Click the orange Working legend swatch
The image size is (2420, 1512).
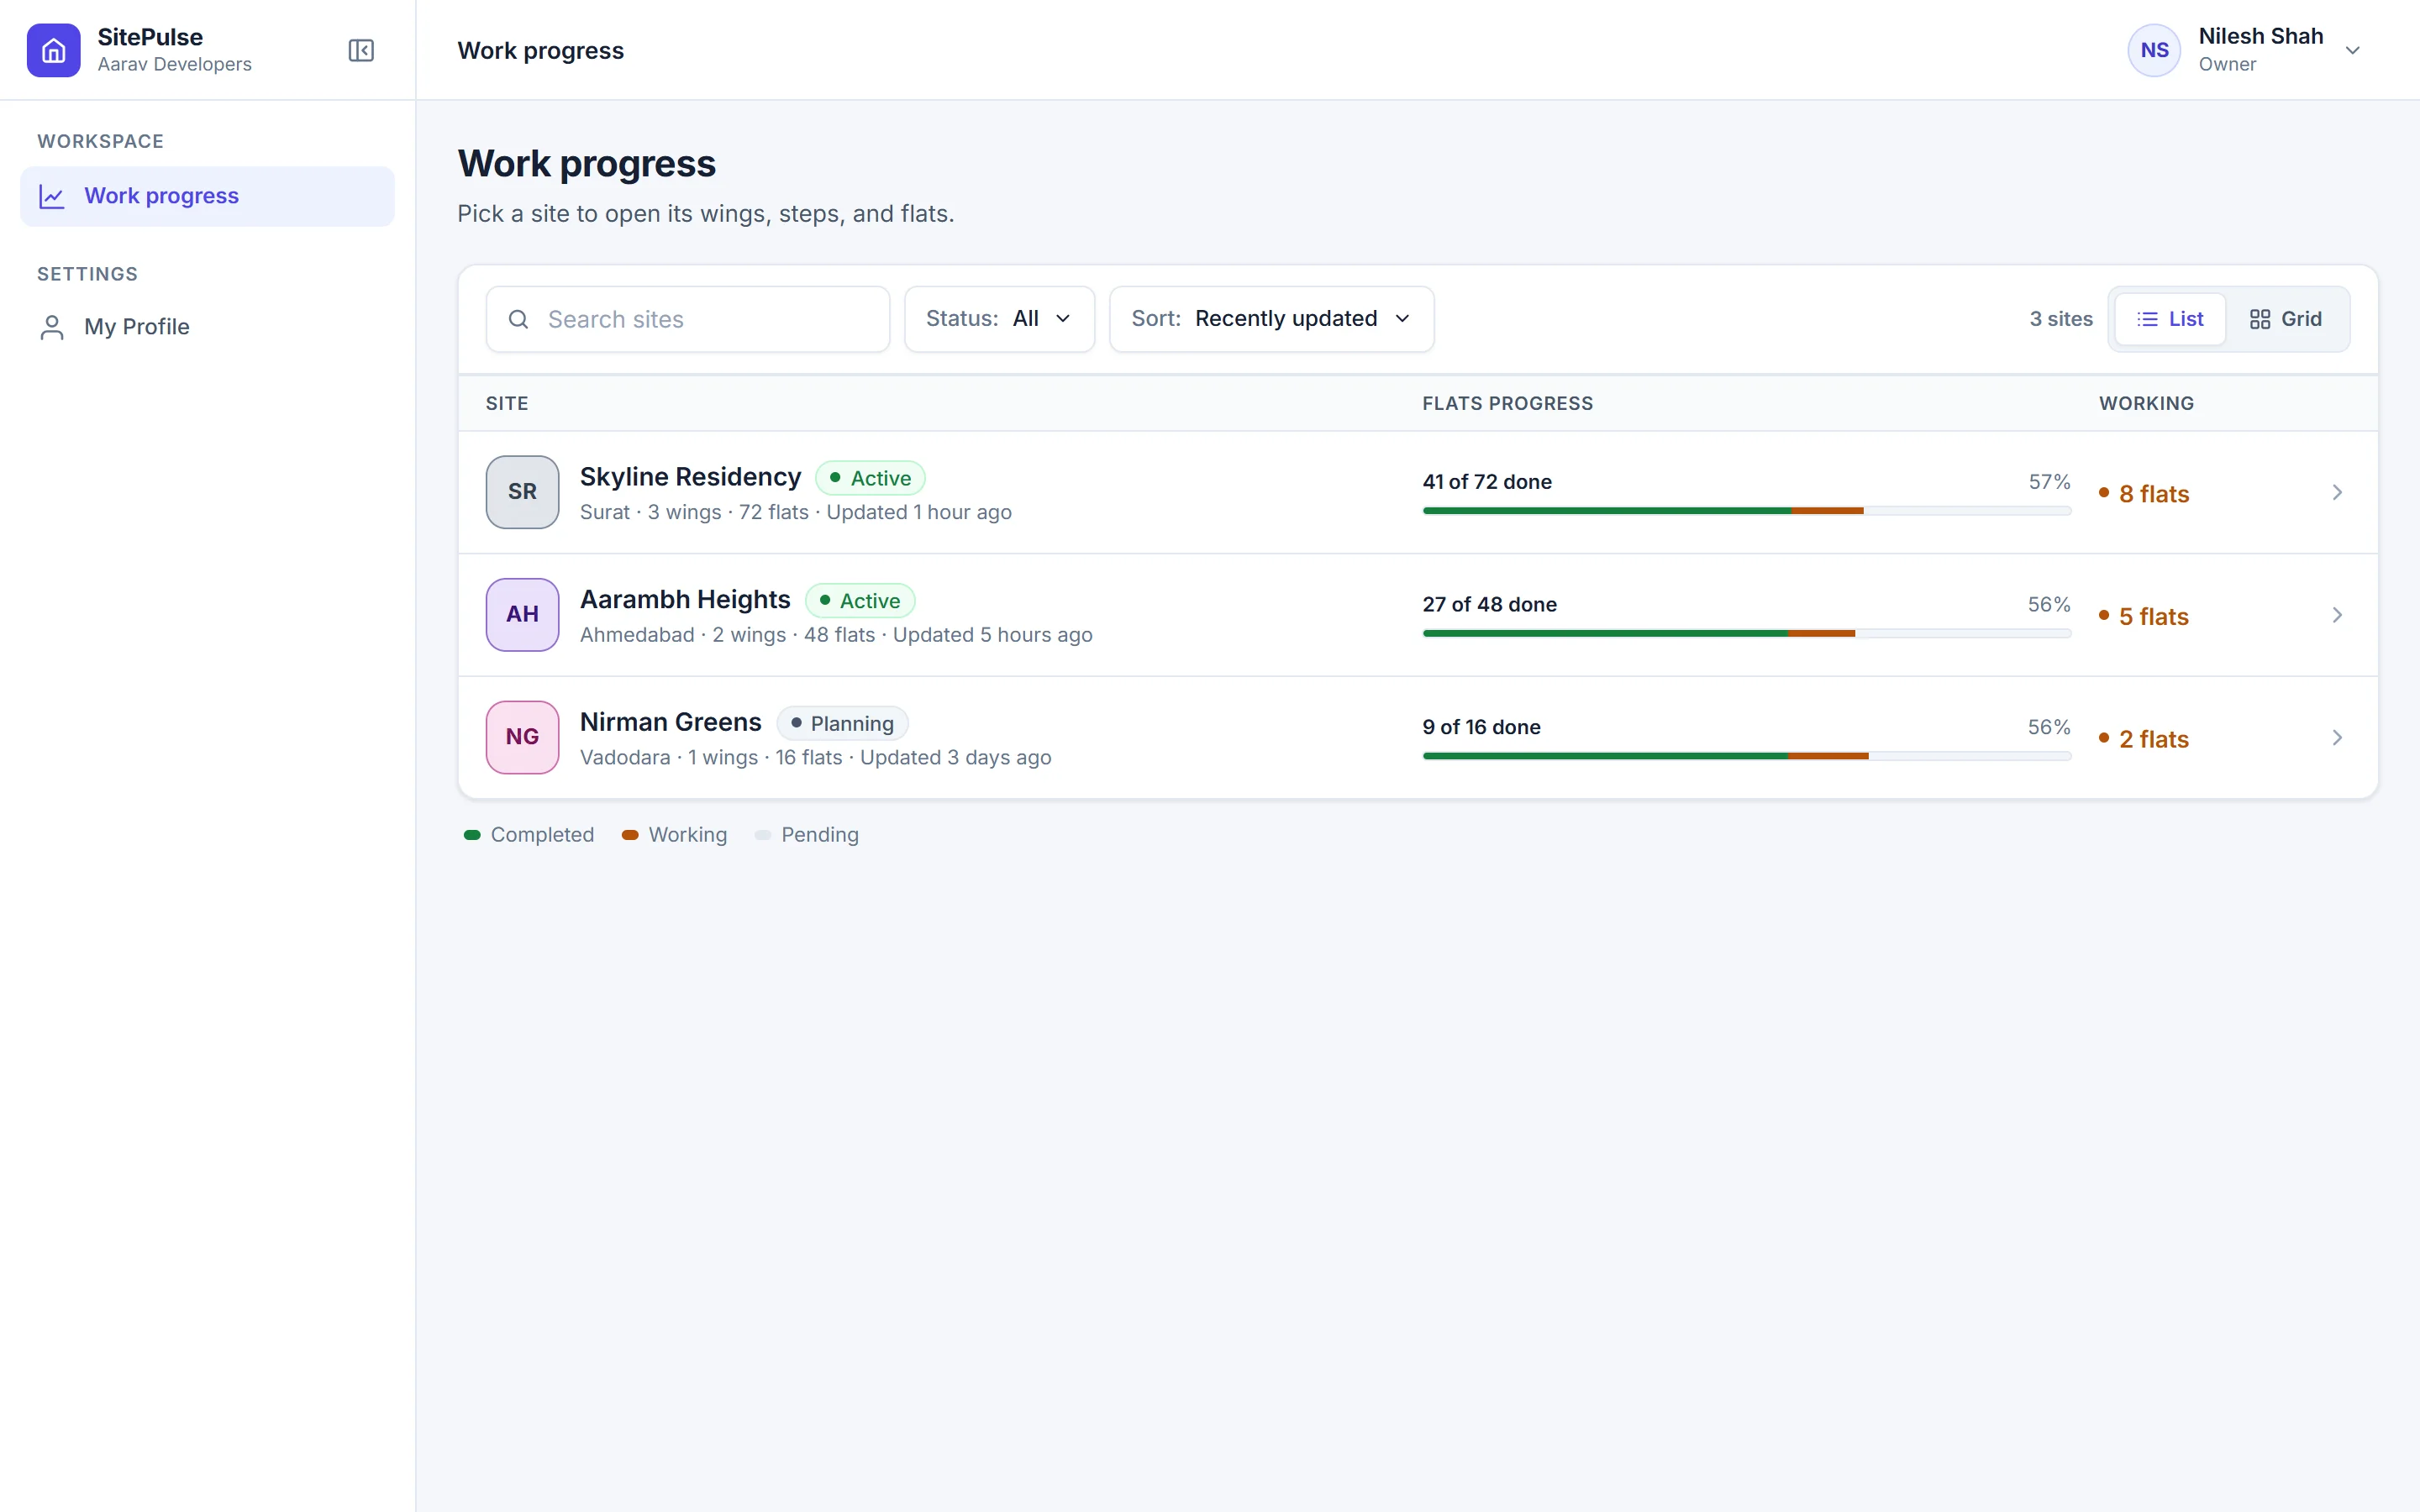(x=630, y=835)
